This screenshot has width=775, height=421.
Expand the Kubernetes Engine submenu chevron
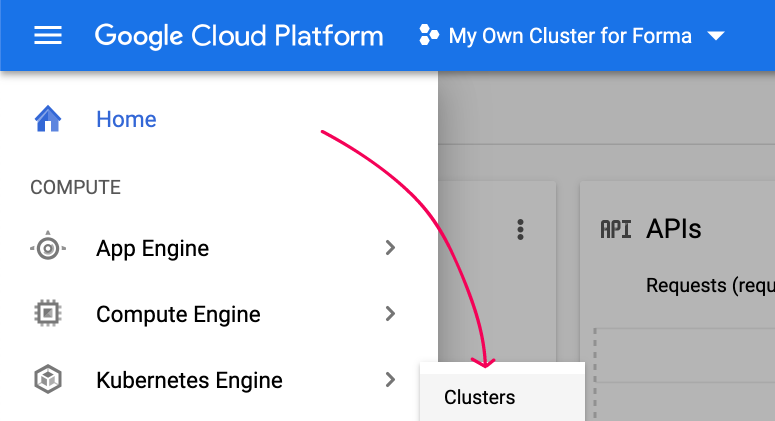pyautogui.click(x=390, y=379)
